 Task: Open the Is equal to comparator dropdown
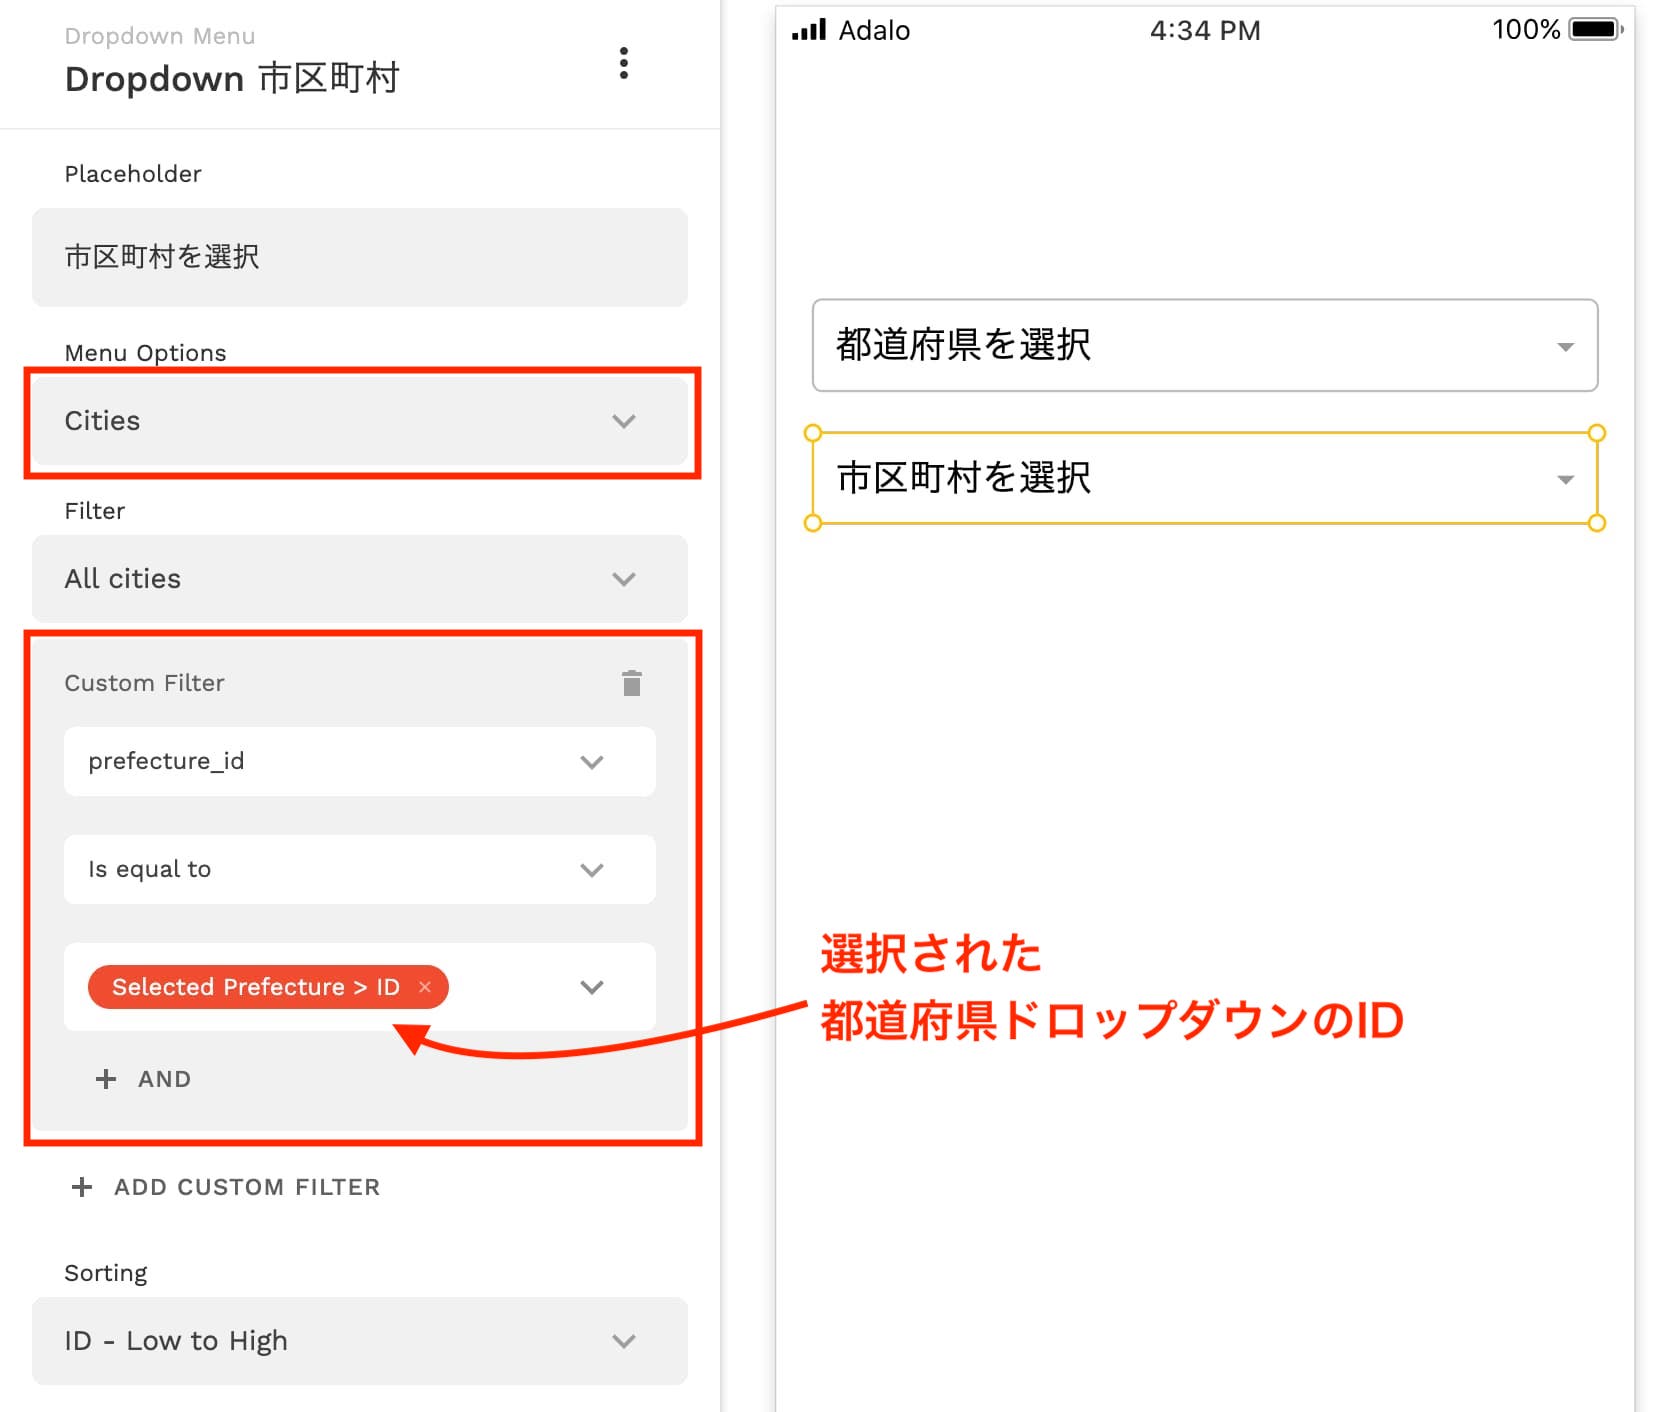click(360, 870)
